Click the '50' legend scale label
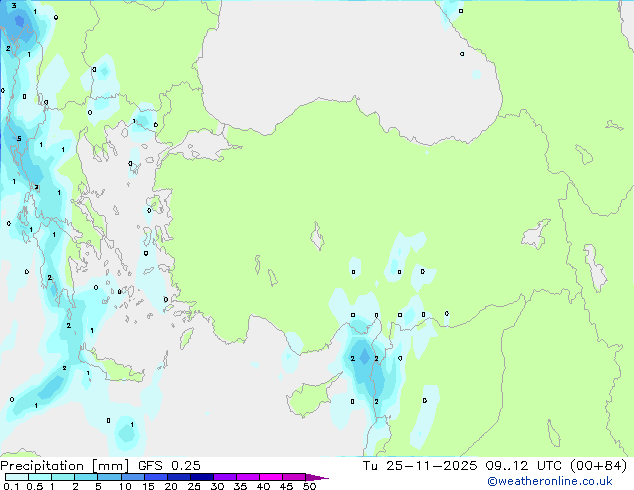Screen dimensions: 634x490 pos(309,486)
